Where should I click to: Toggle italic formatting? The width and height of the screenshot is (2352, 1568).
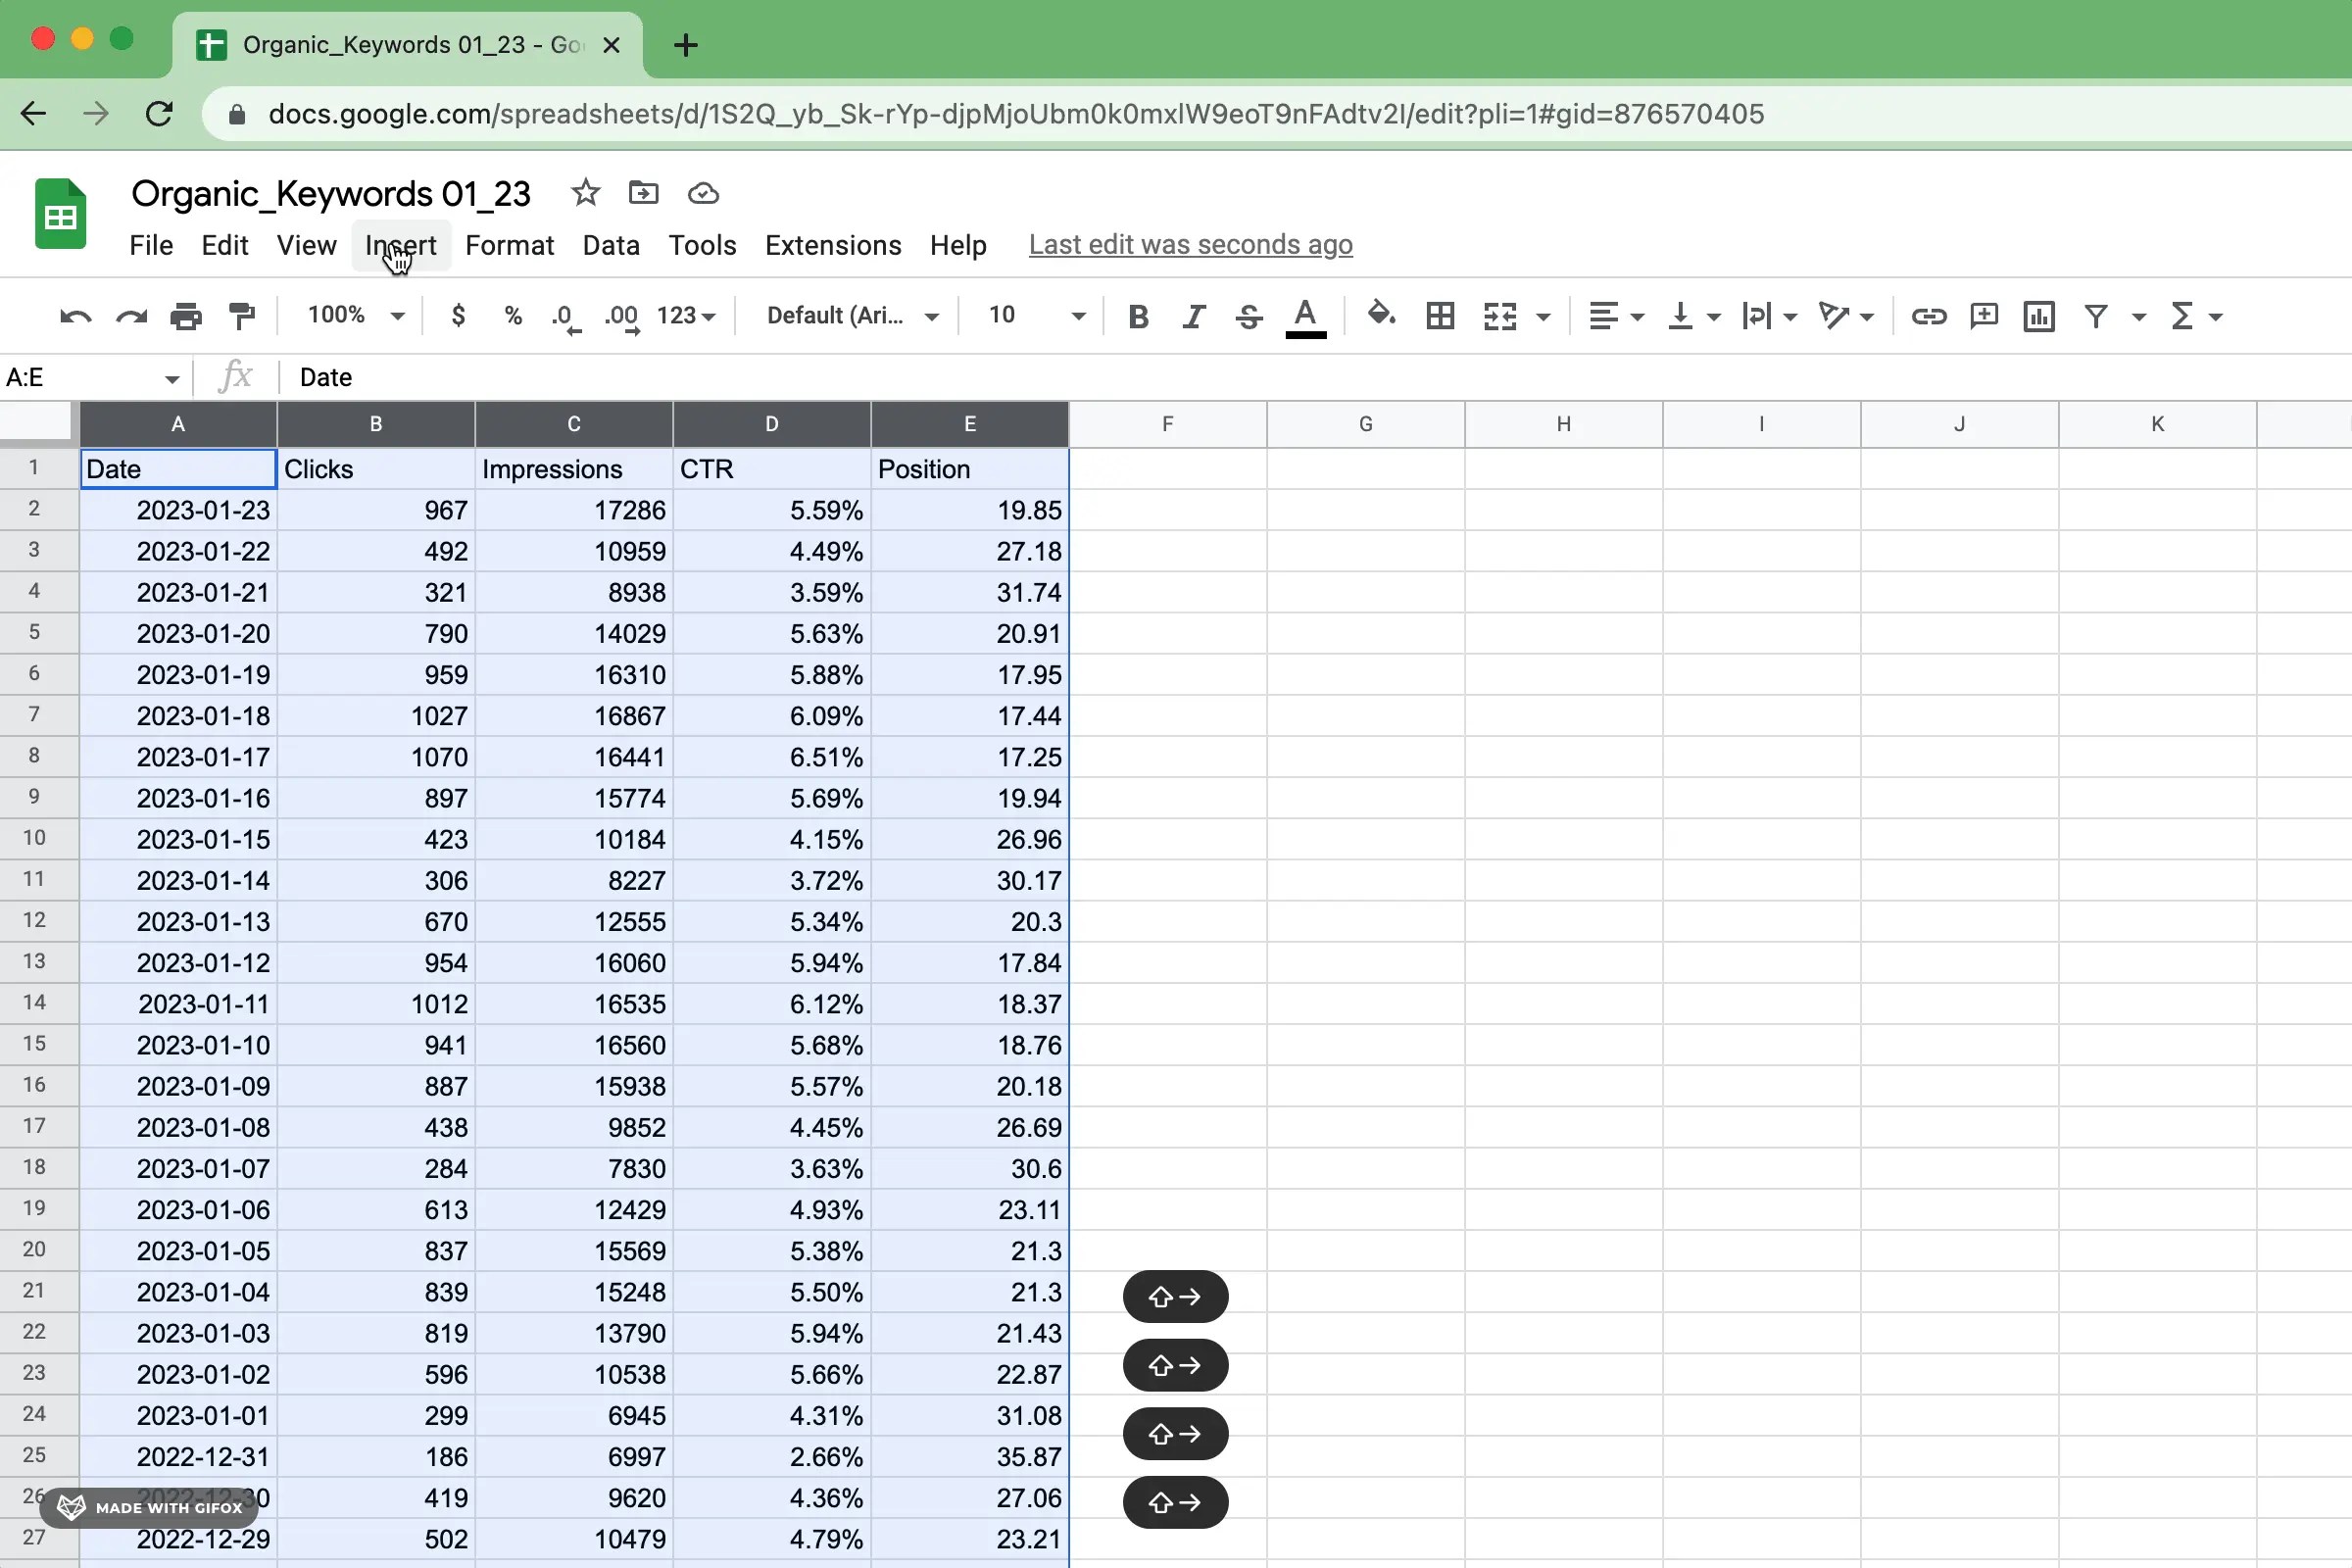pos(1192,315)
